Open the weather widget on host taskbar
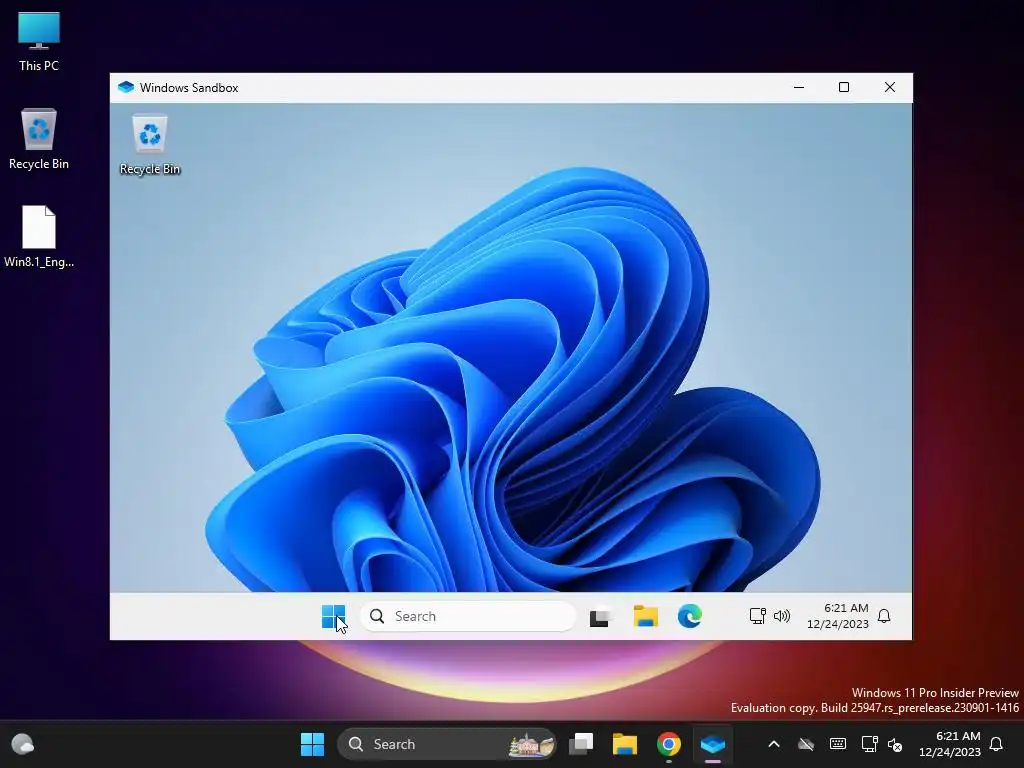The width and height of the screenshot is (1024, 768). point(23,744)
